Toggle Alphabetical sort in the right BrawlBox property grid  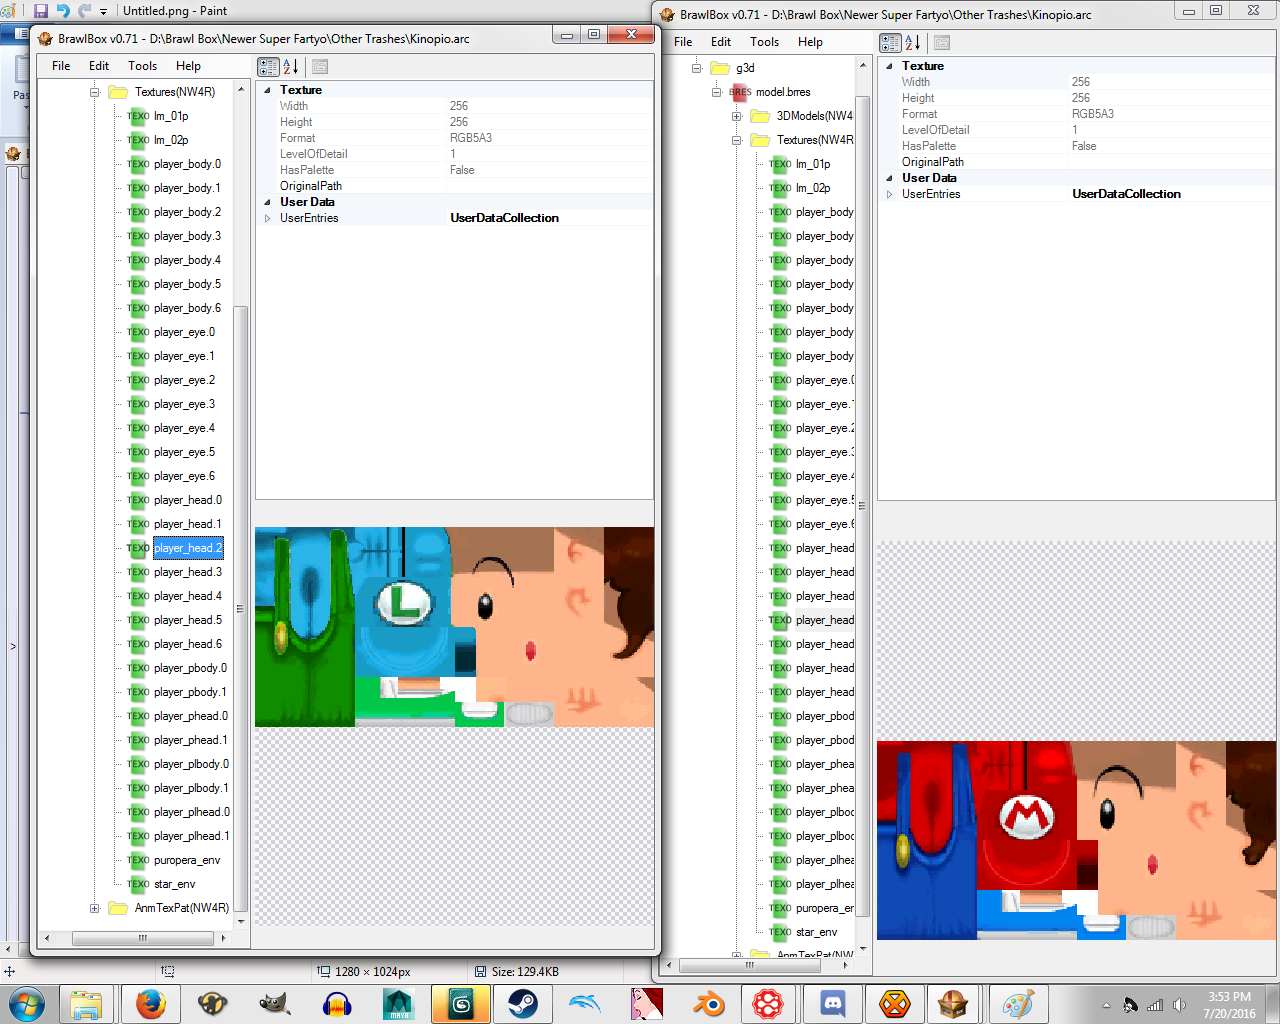(x=913, y=43)
